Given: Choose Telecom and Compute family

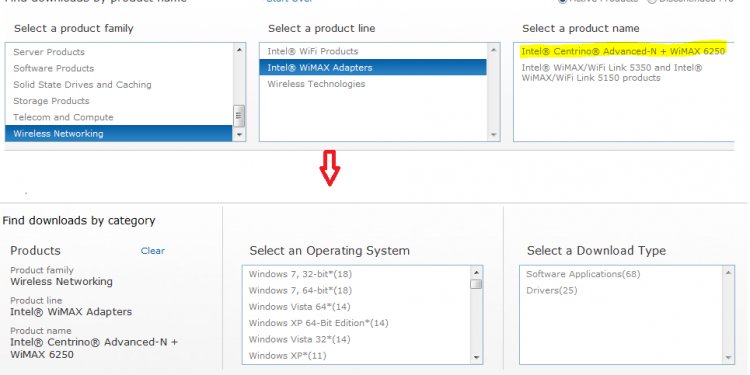Looking at the screenshot, I should (x=119, y=117).
